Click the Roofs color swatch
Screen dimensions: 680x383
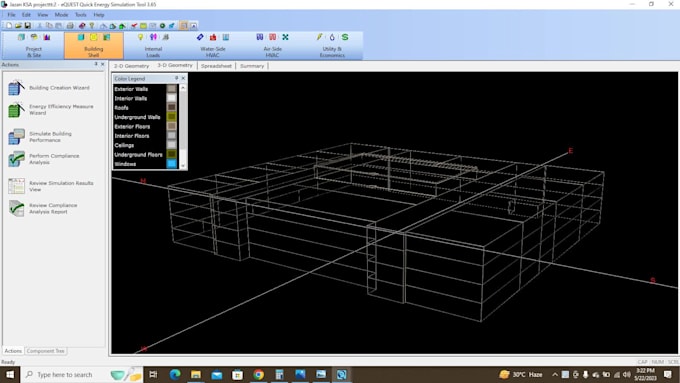(x=172, y=107)
